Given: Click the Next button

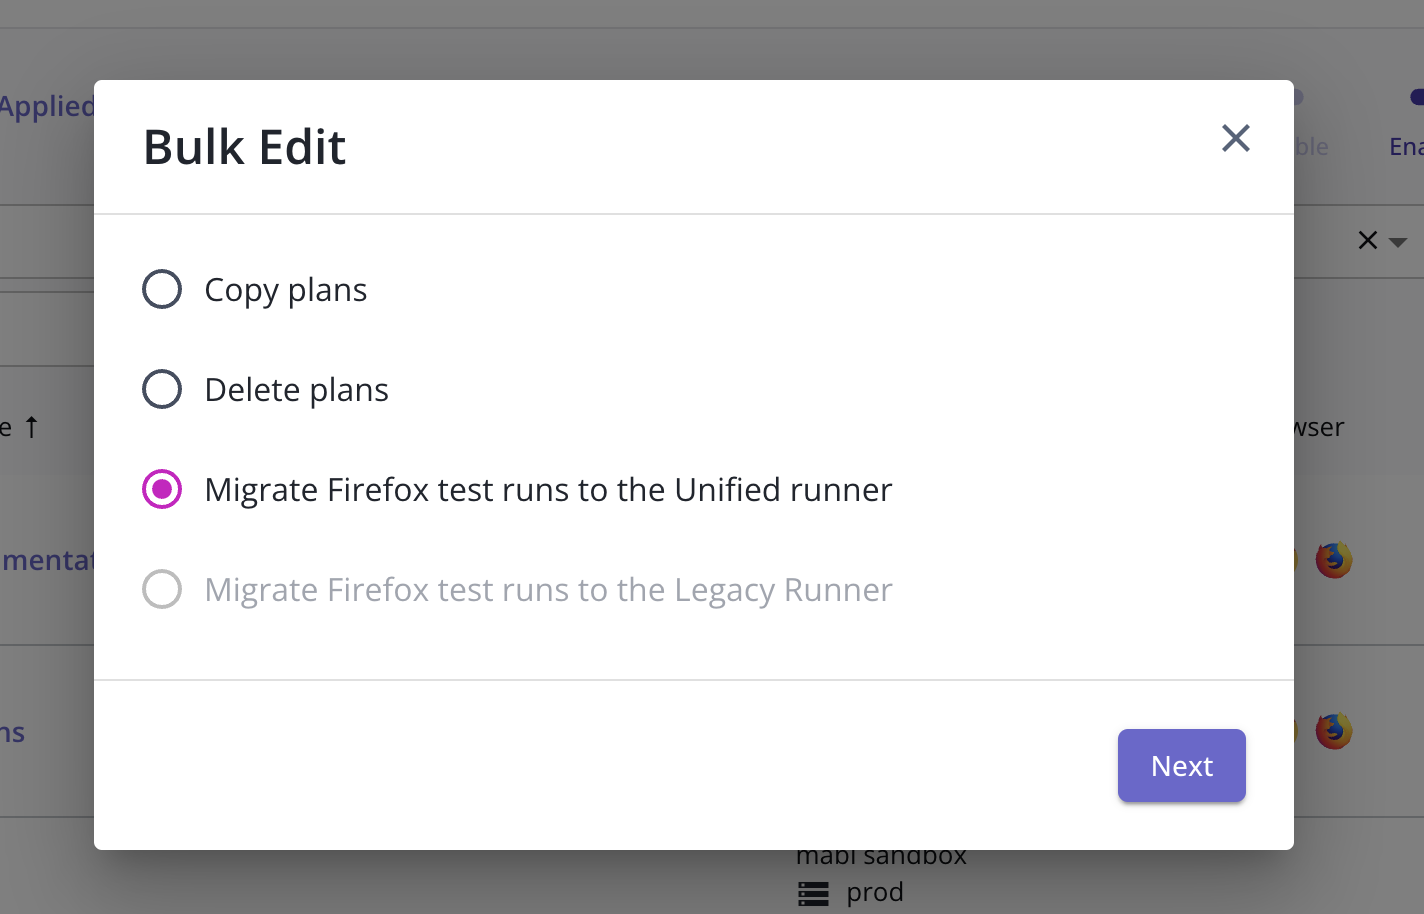Looking at the screenshot, I should (1181, 765).
